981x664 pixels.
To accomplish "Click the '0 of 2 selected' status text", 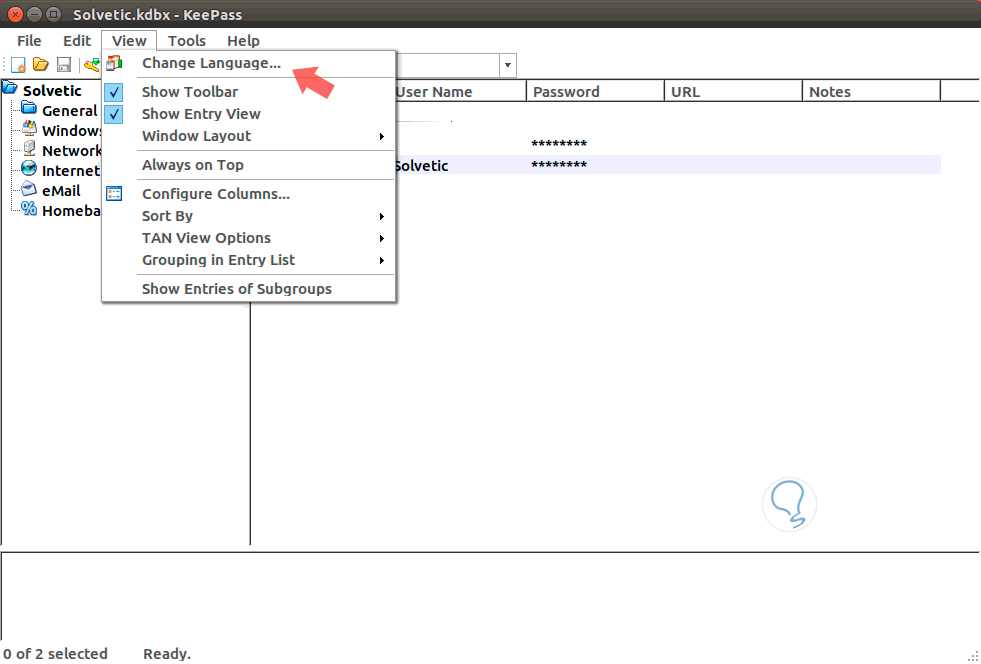I will click(55, 653).
